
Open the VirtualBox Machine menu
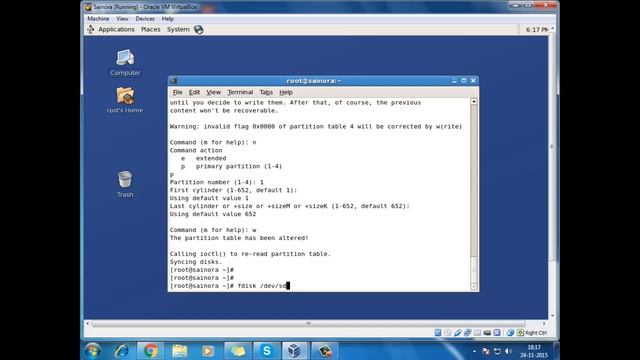pos(98,19)
